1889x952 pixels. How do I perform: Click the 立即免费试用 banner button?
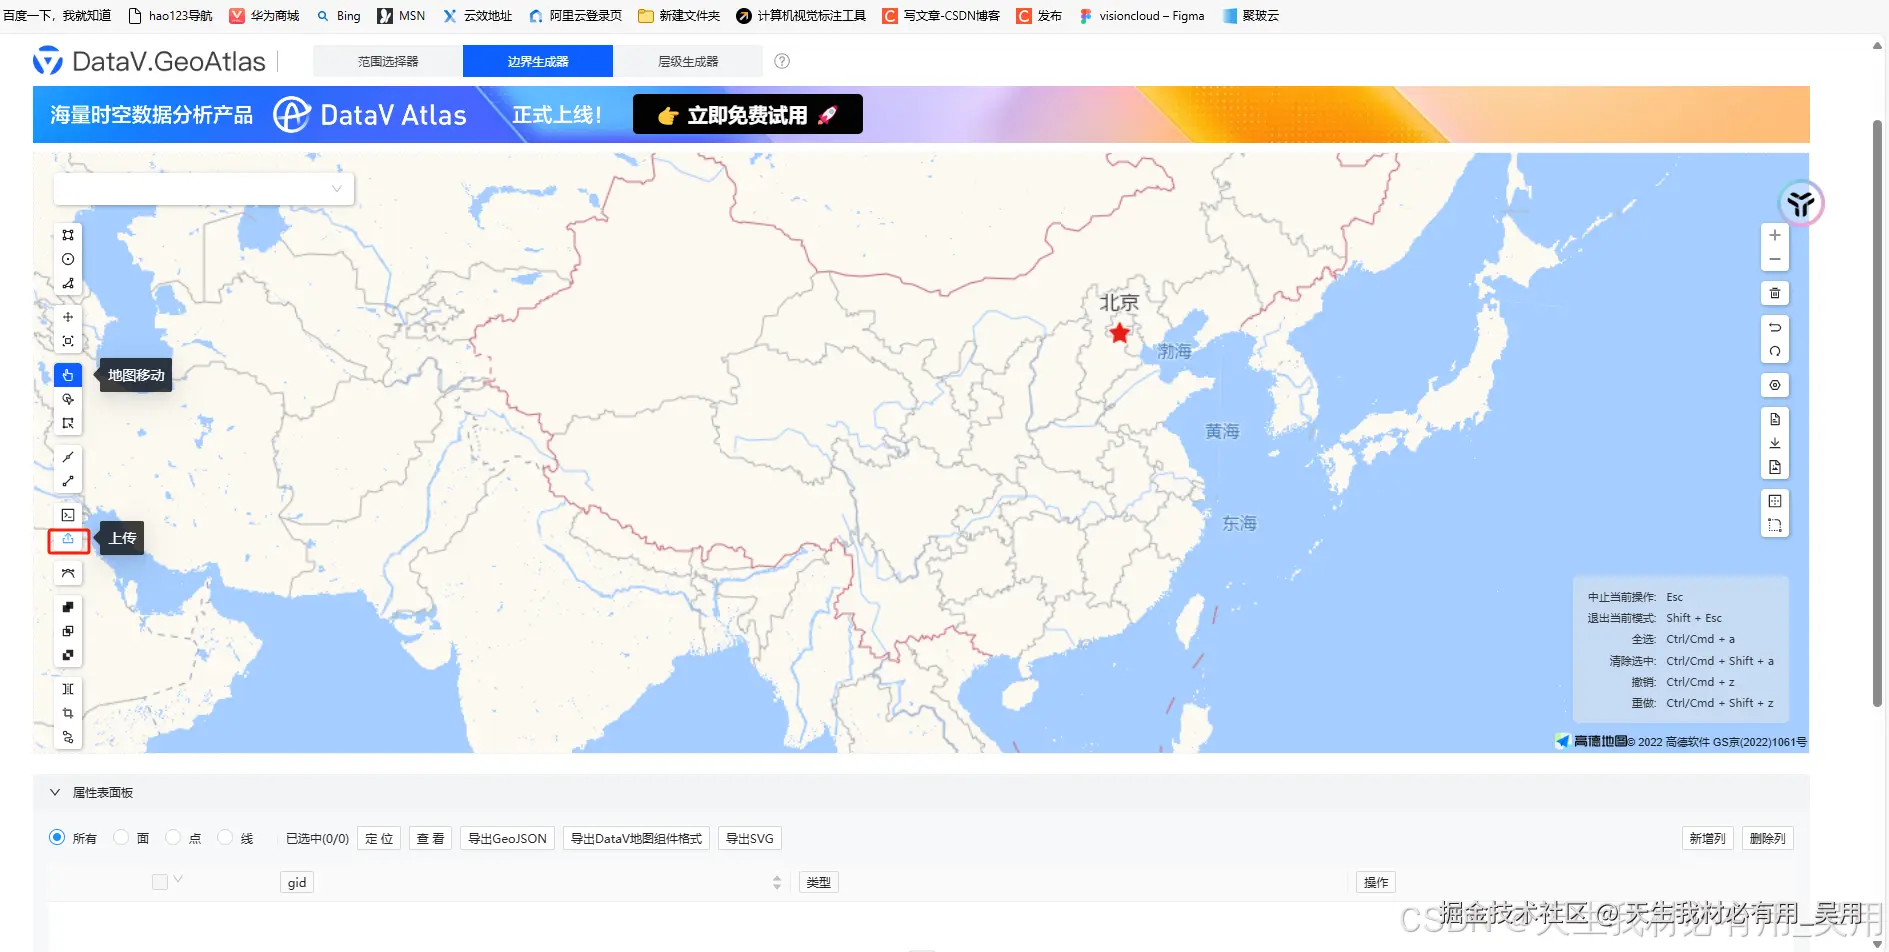coord(746,114)
